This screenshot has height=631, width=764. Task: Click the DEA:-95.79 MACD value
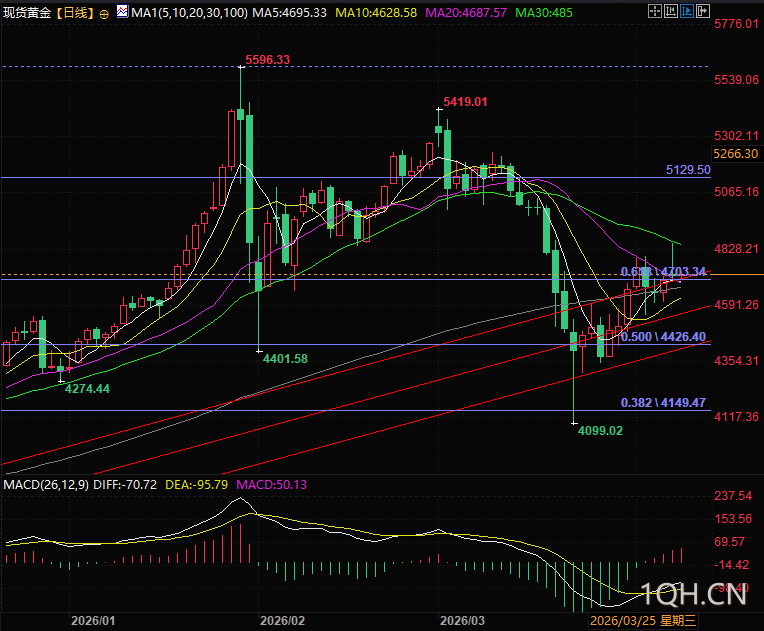click(197, 484)
